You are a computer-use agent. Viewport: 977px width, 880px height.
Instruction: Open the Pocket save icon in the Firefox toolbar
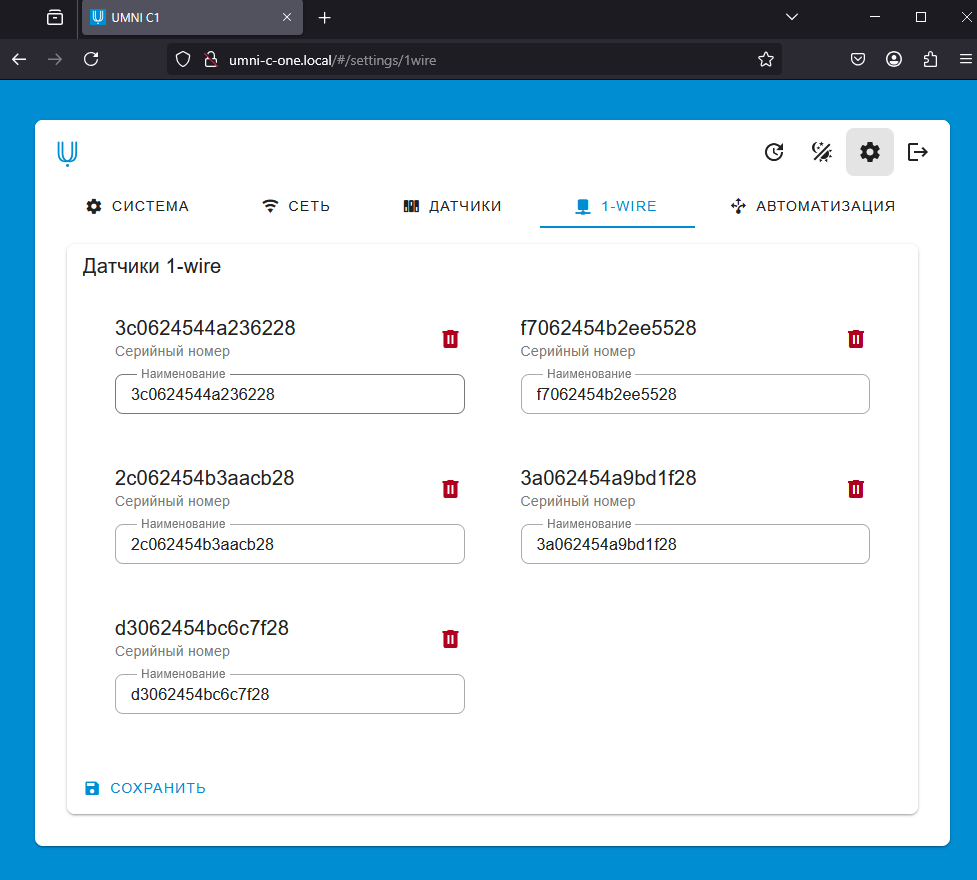pyautogui.click(x=858, y=60)
